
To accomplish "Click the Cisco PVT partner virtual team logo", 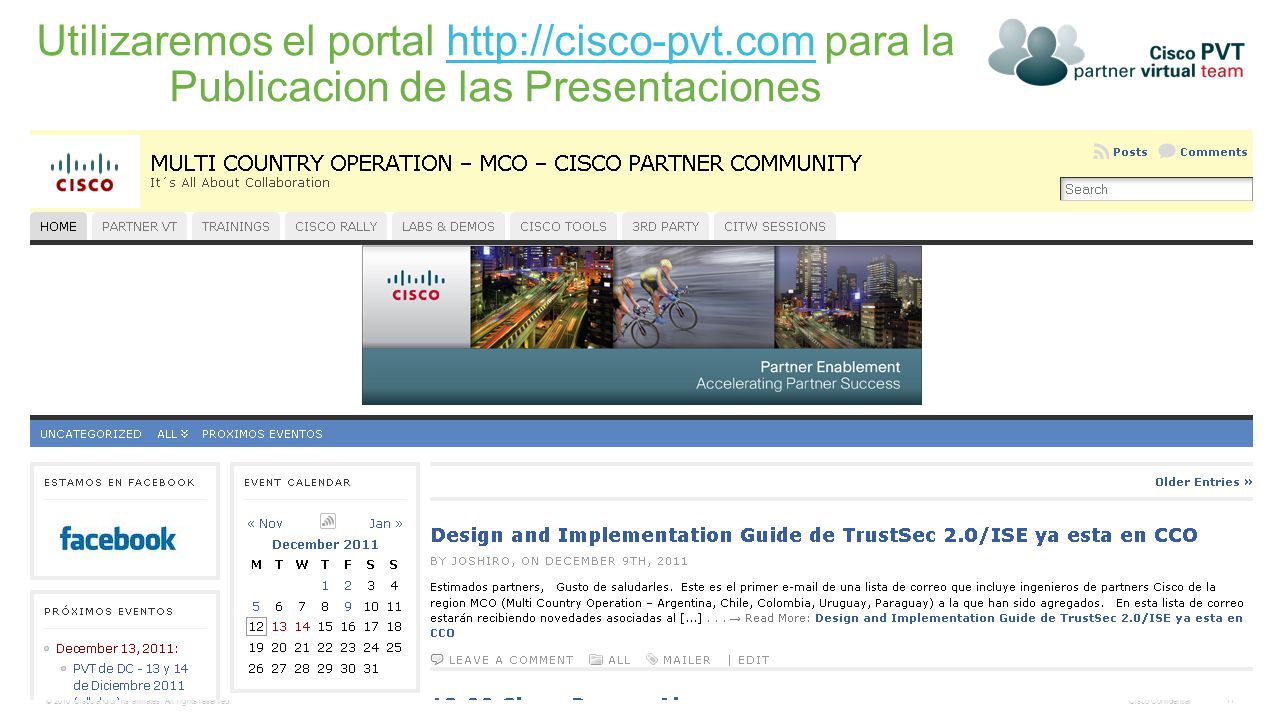I will [x=1117, y=52].
